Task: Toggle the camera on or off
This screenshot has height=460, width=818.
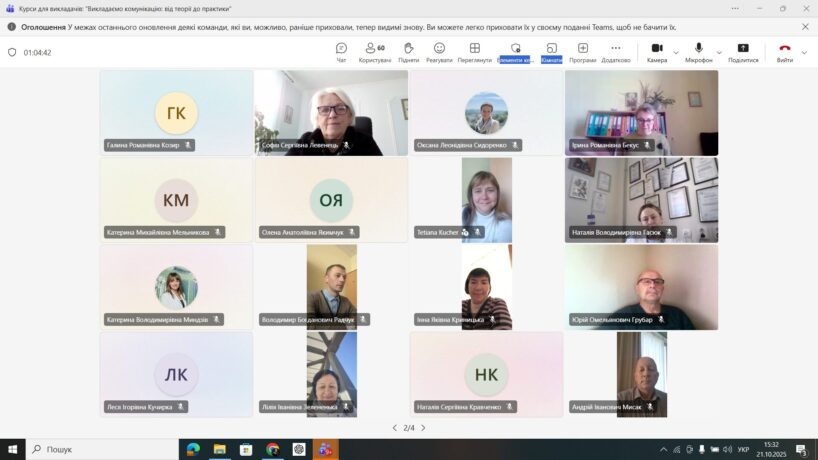Action: click(x=657, y=51)
